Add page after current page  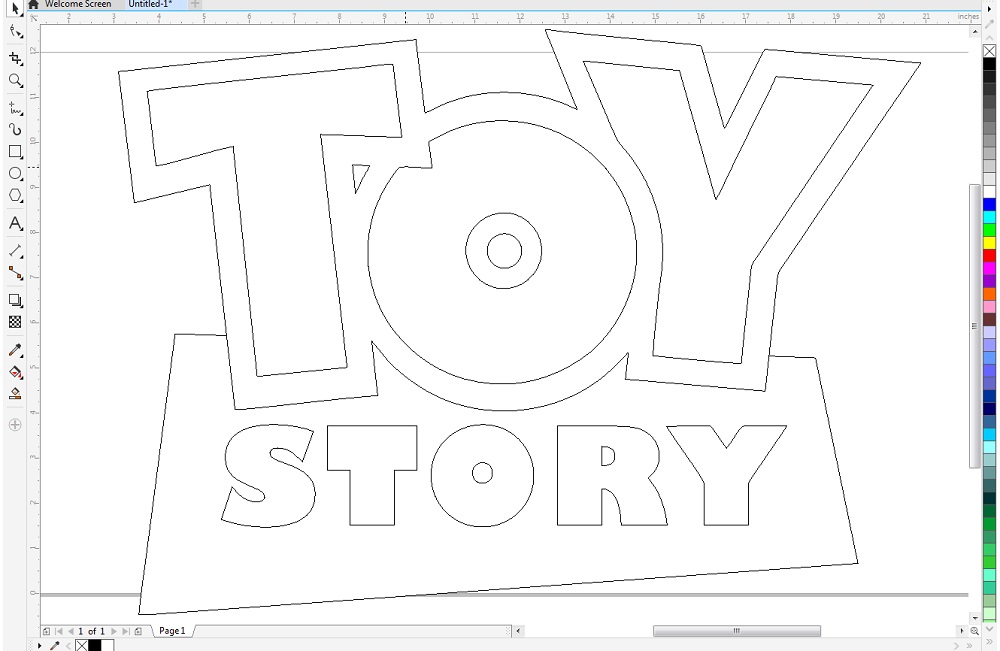point(138,631)
